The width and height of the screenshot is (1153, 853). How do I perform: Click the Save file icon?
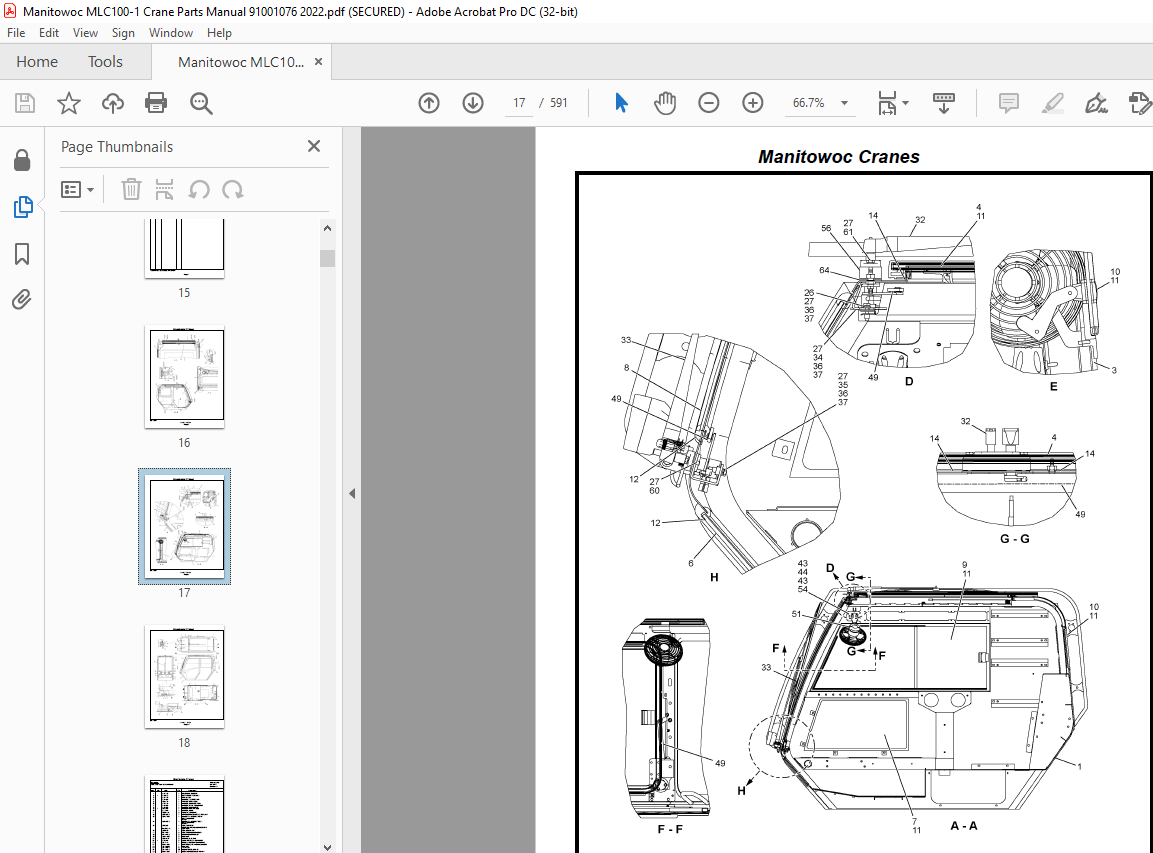[25, 103]
